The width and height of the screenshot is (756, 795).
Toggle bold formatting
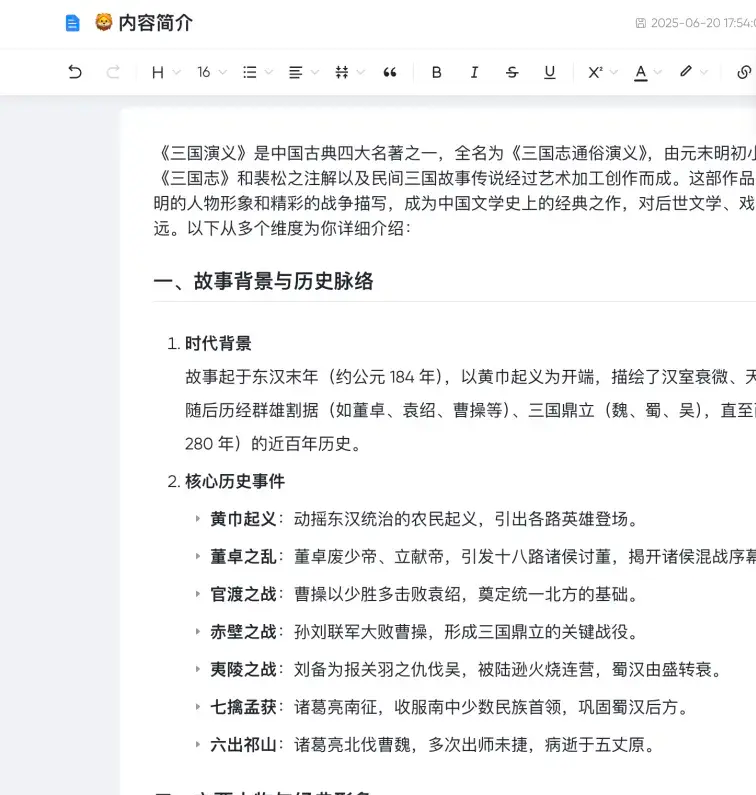click(x=437, y=73)
